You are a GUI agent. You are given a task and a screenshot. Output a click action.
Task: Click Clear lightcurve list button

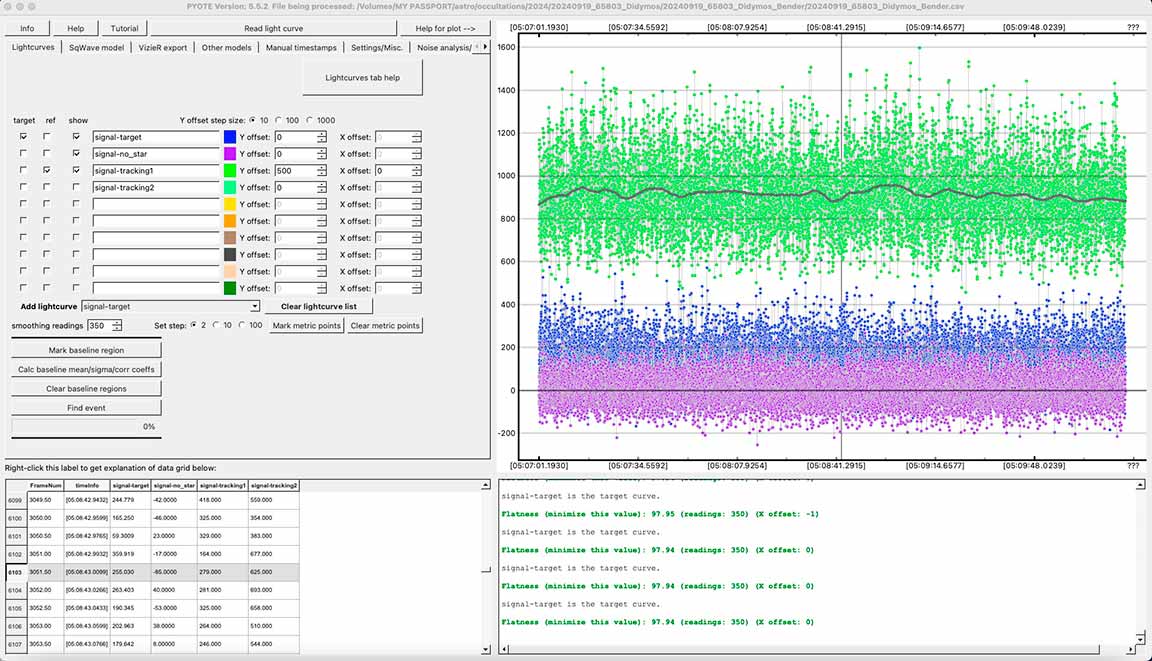[319, 306]
